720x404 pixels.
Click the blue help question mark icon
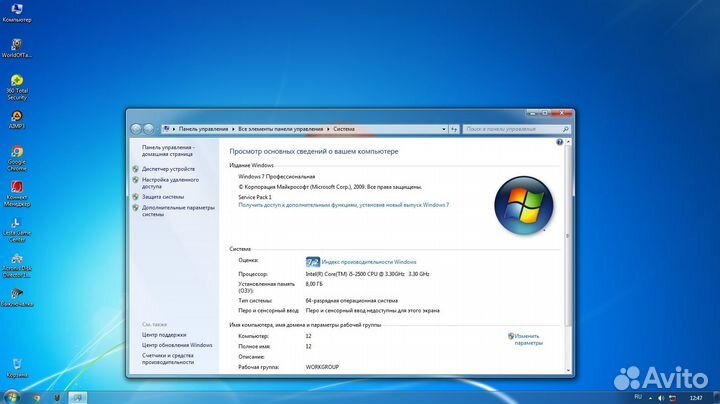coord(559,143)
